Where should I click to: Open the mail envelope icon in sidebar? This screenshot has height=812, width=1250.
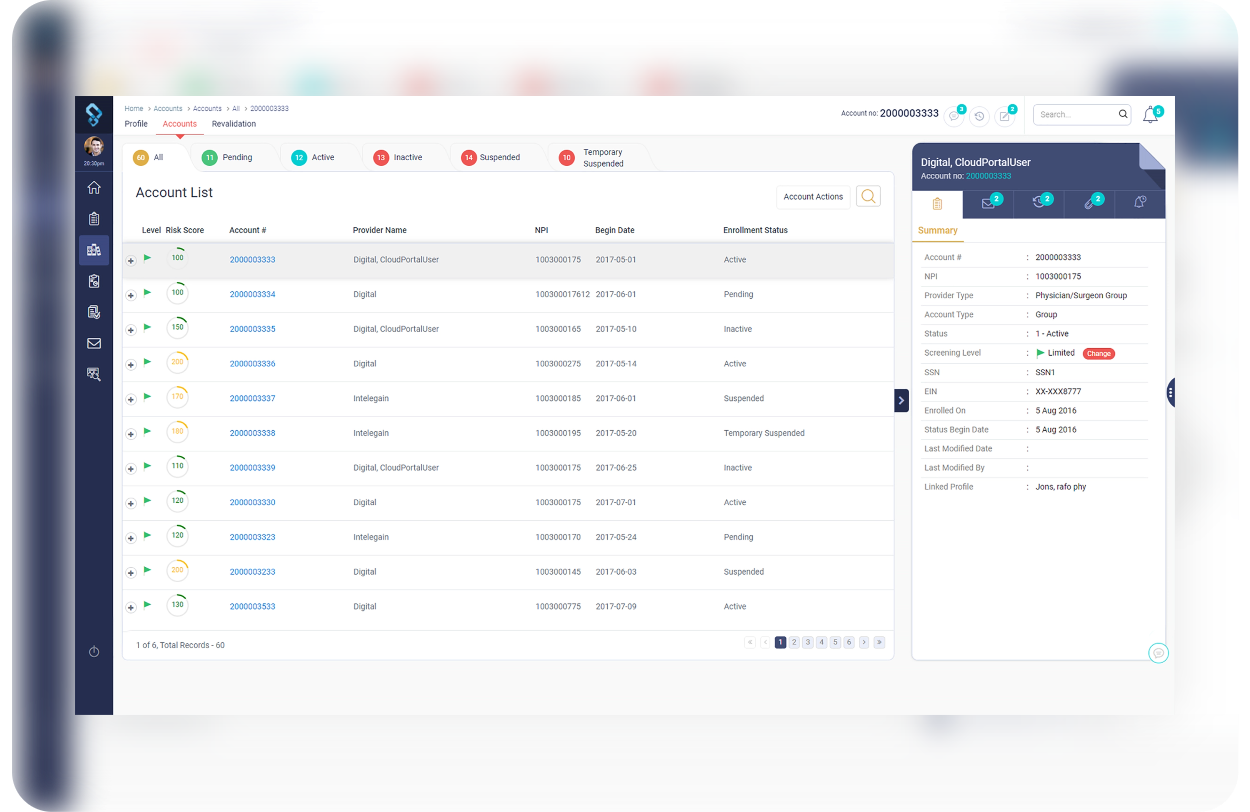[x=94, y=343]
